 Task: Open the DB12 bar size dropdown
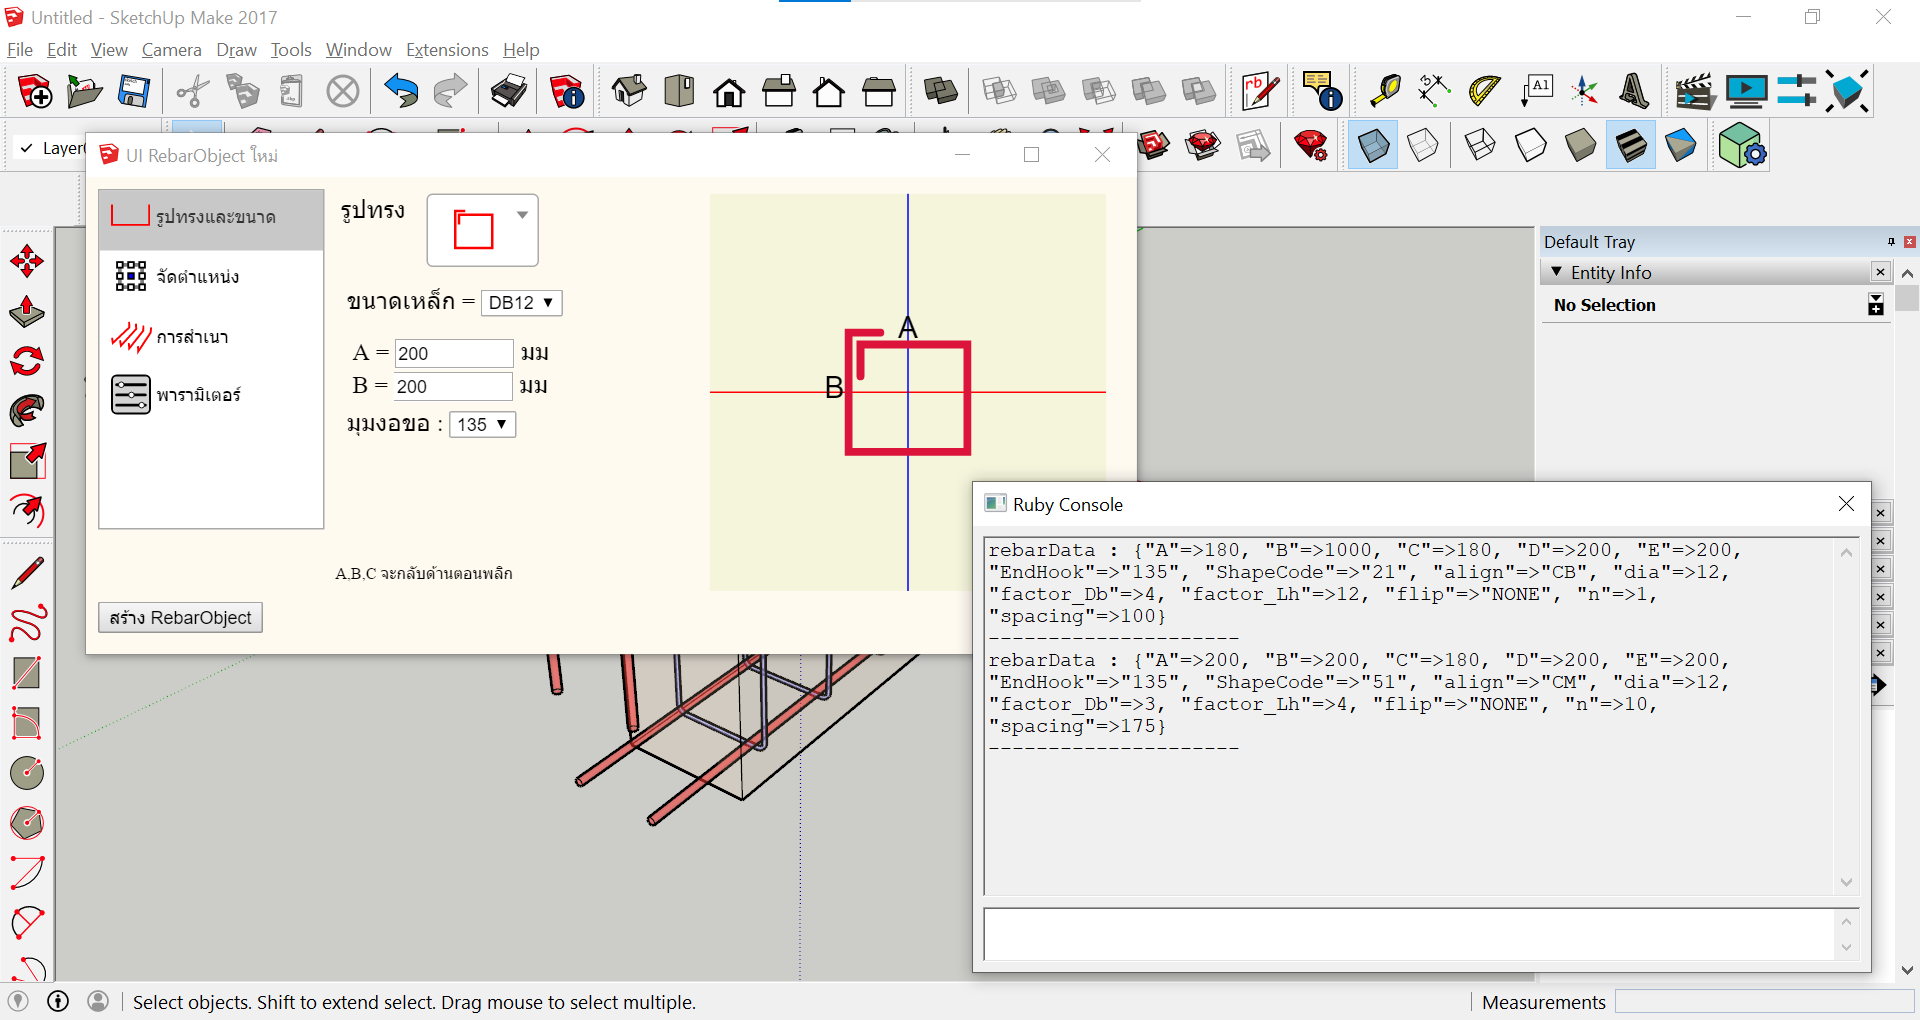pyautogui.click(x=522, y=303)
